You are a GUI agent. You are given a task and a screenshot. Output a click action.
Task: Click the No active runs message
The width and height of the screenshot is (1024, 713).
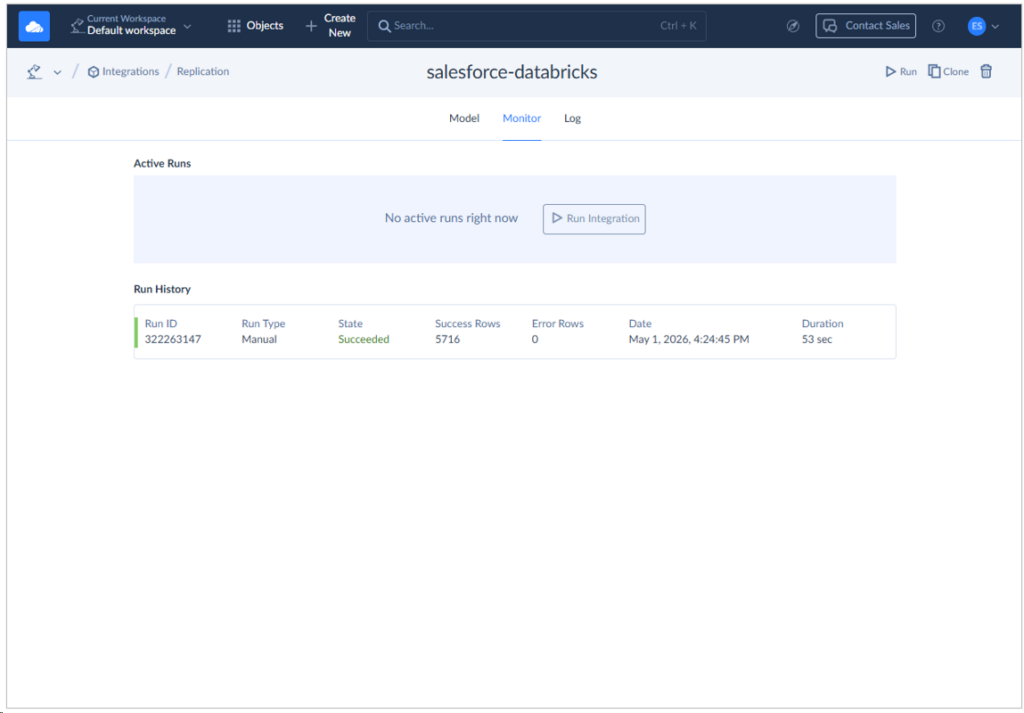click(451, 218)
